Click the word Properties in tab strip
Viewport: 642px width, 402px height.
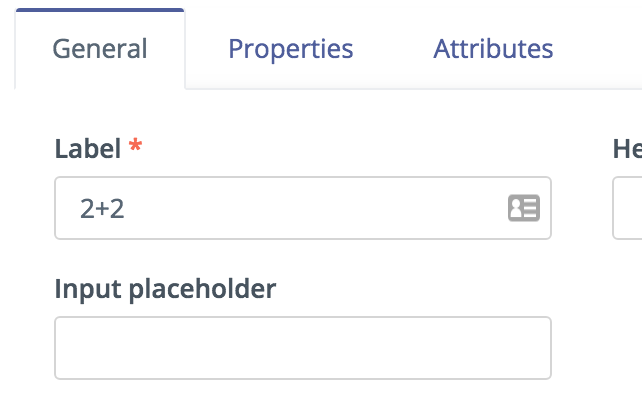[290, 49]
